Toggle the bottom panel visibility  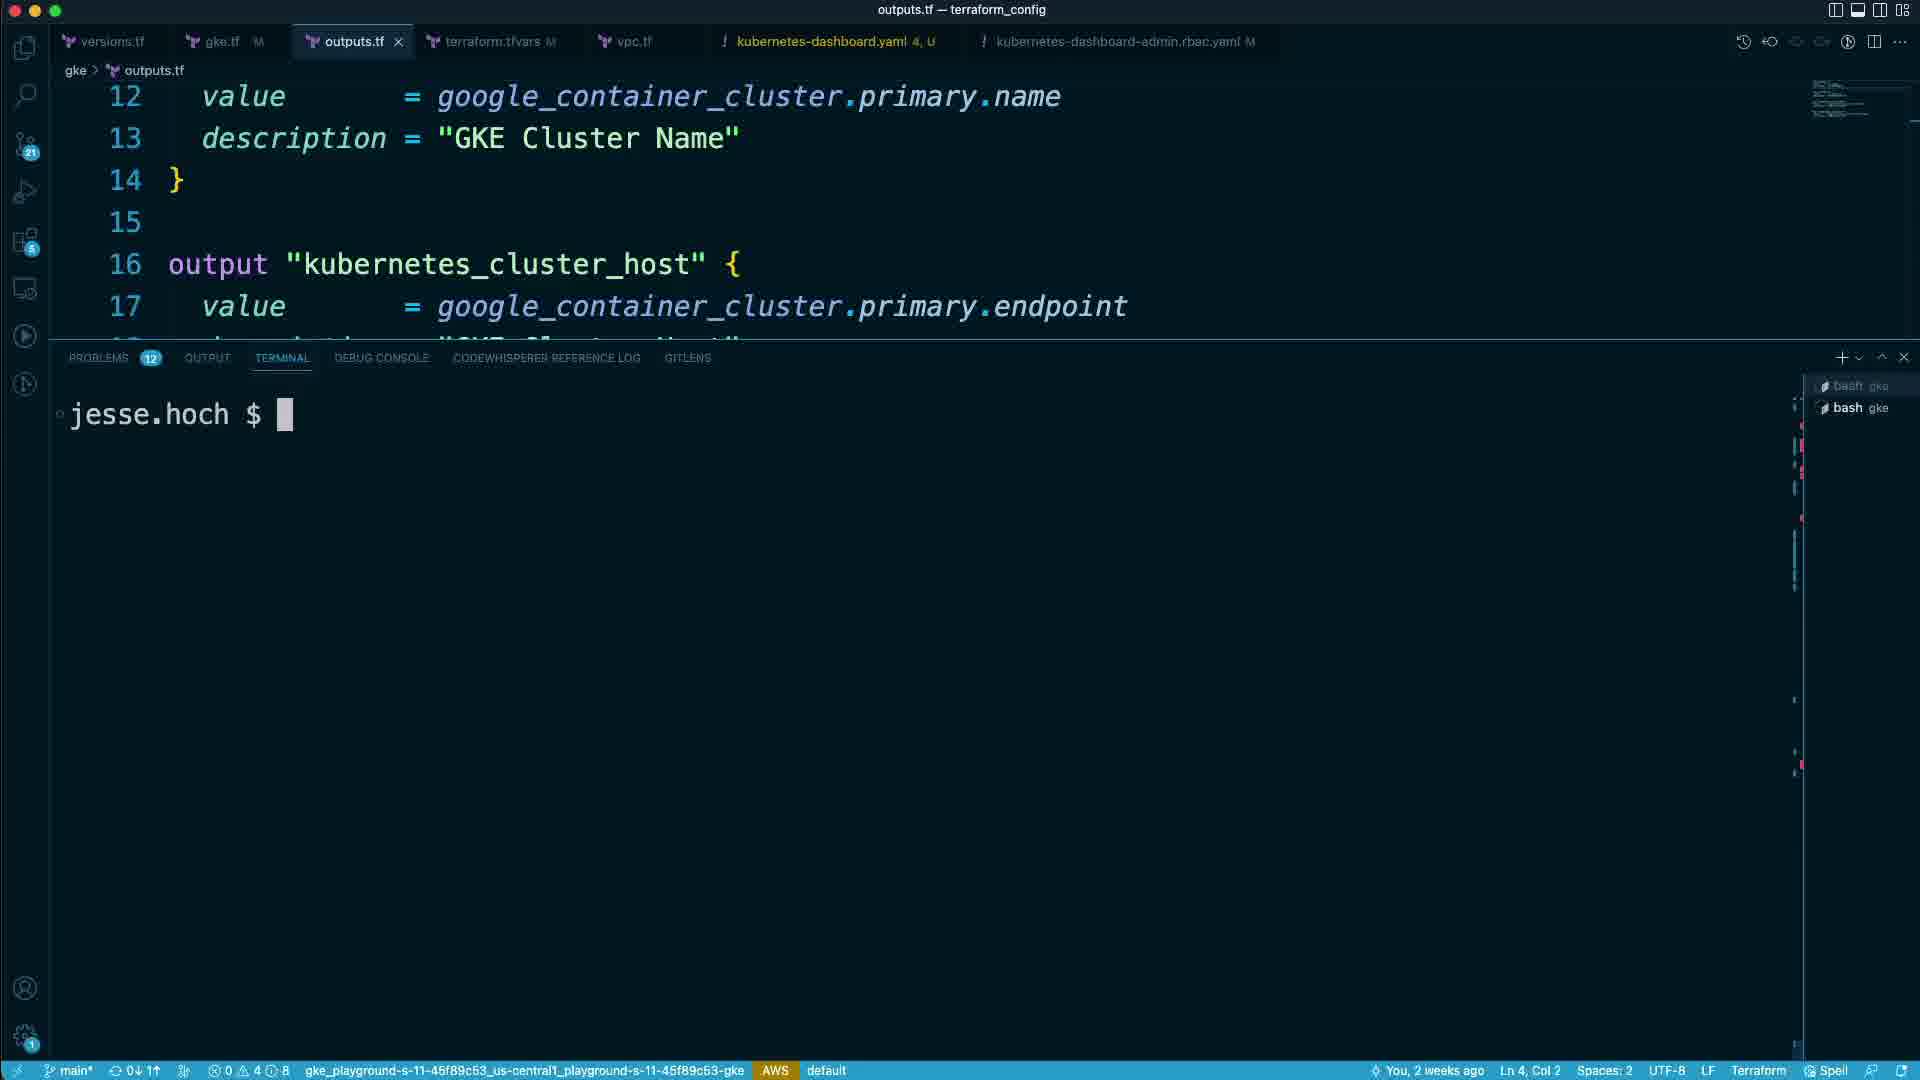(x=1857, y=10)
